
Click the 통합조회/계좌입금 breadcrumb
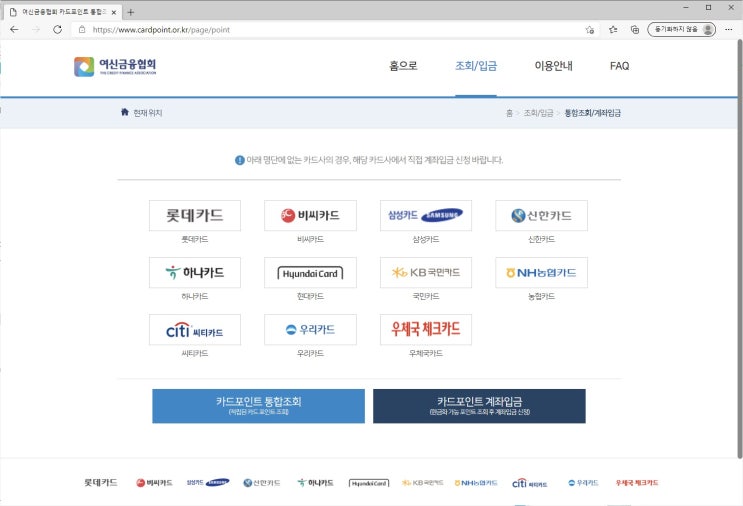(x=592, y=113)
